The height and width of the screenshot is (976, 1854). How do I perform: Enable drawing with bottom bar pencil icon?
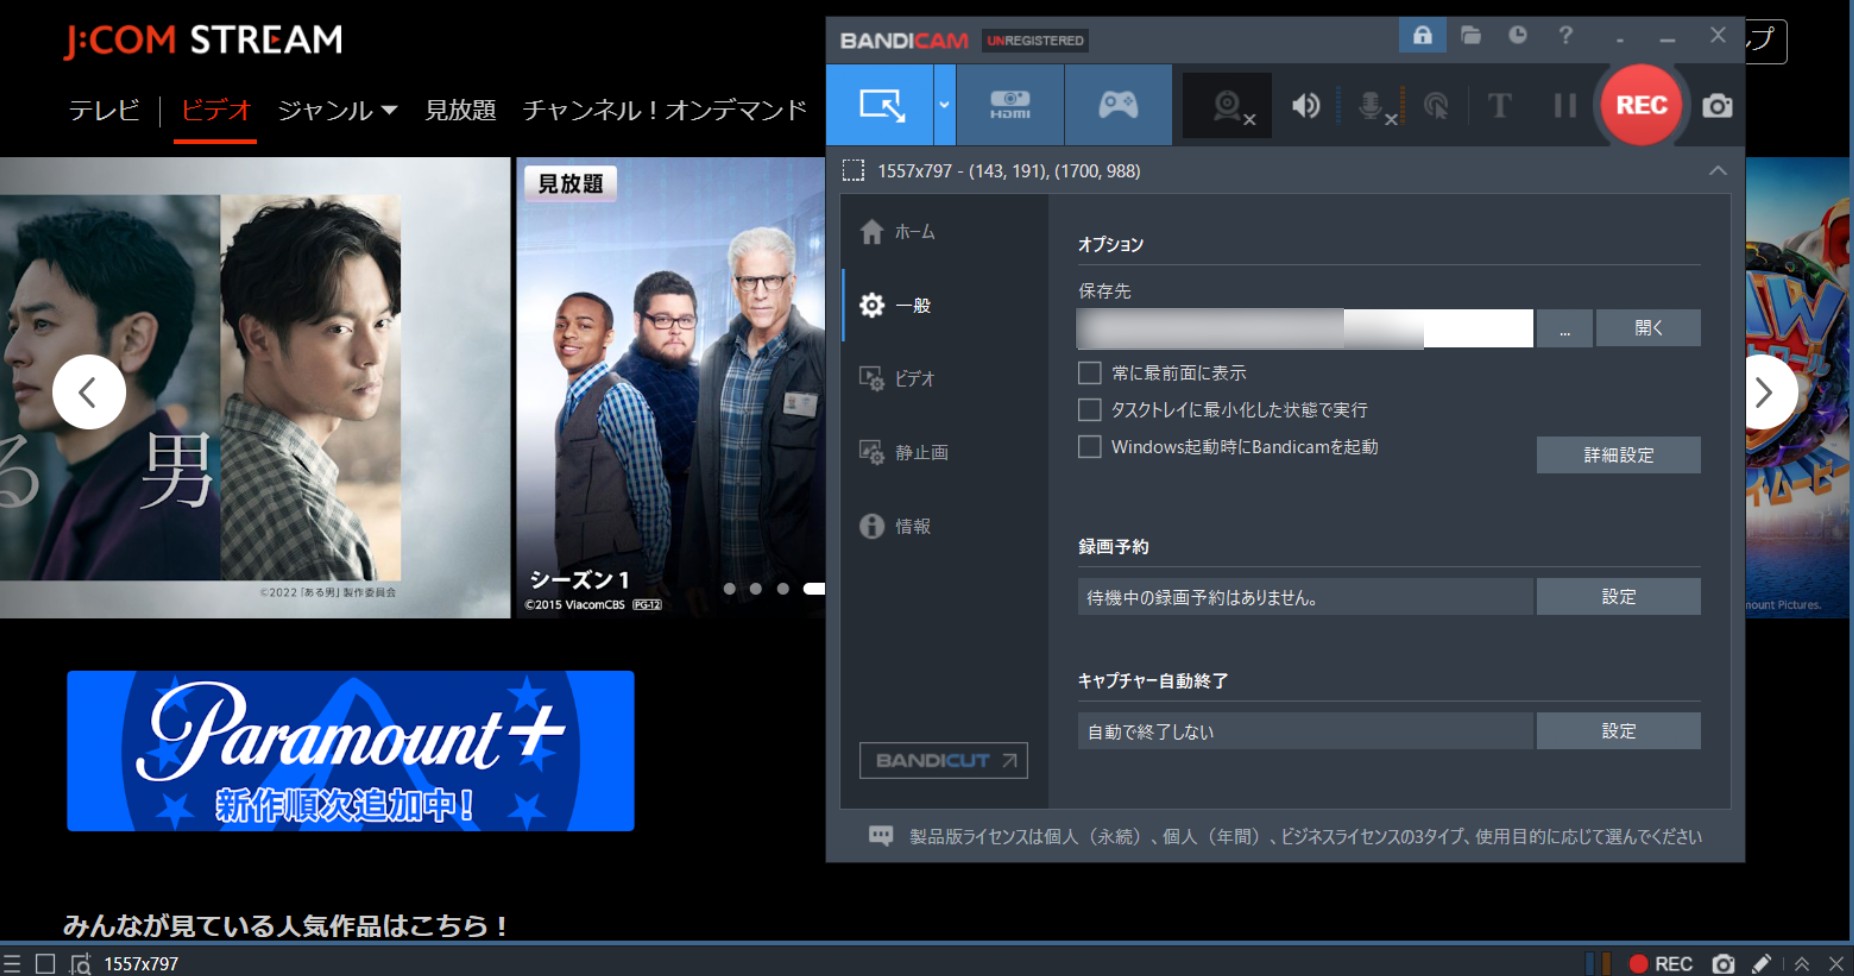[1762, 964]
